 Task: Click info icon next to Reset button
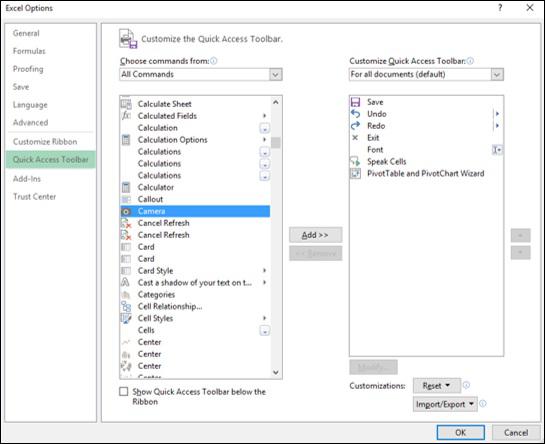tap(466, 385)
